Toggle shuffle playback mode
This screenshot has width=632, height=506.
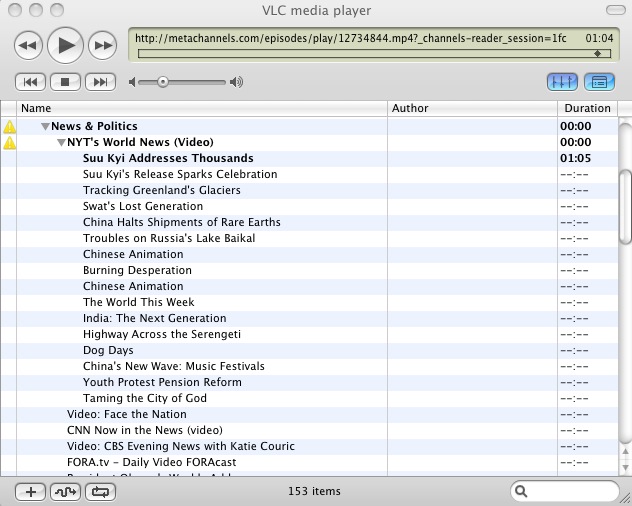click(66, 491)
